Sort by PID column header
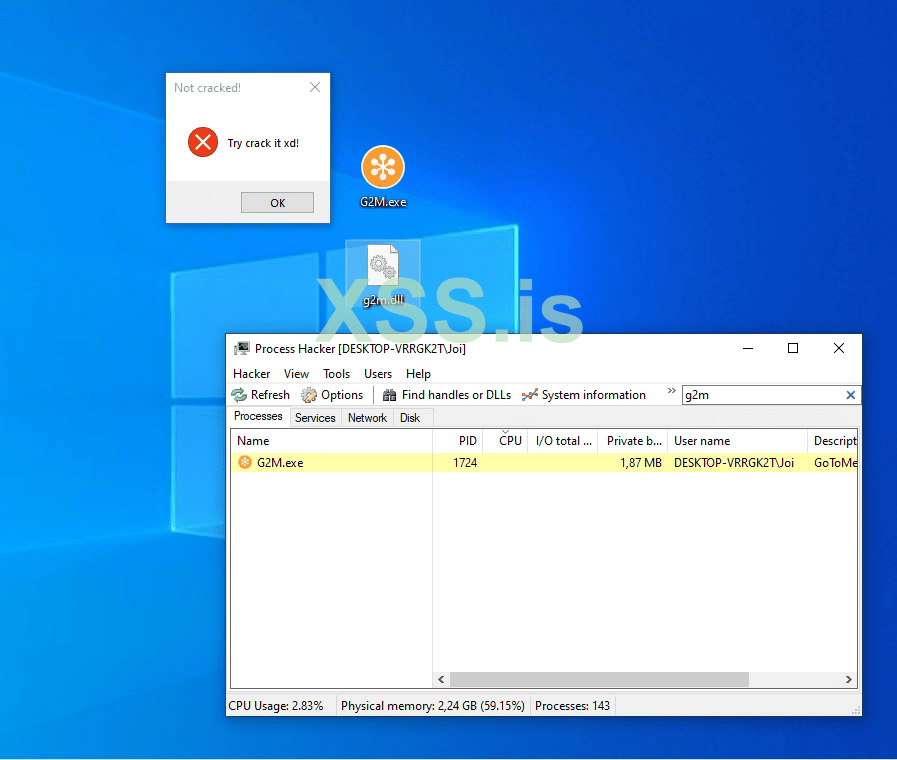 (458, 441)
